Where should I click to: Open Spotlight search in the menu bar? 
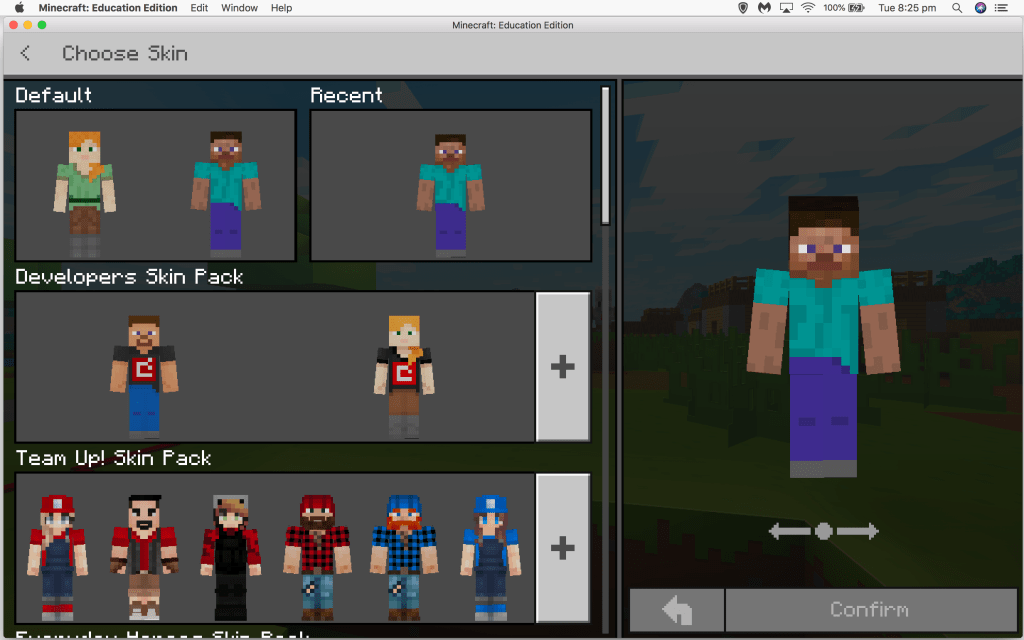(957, 8)
